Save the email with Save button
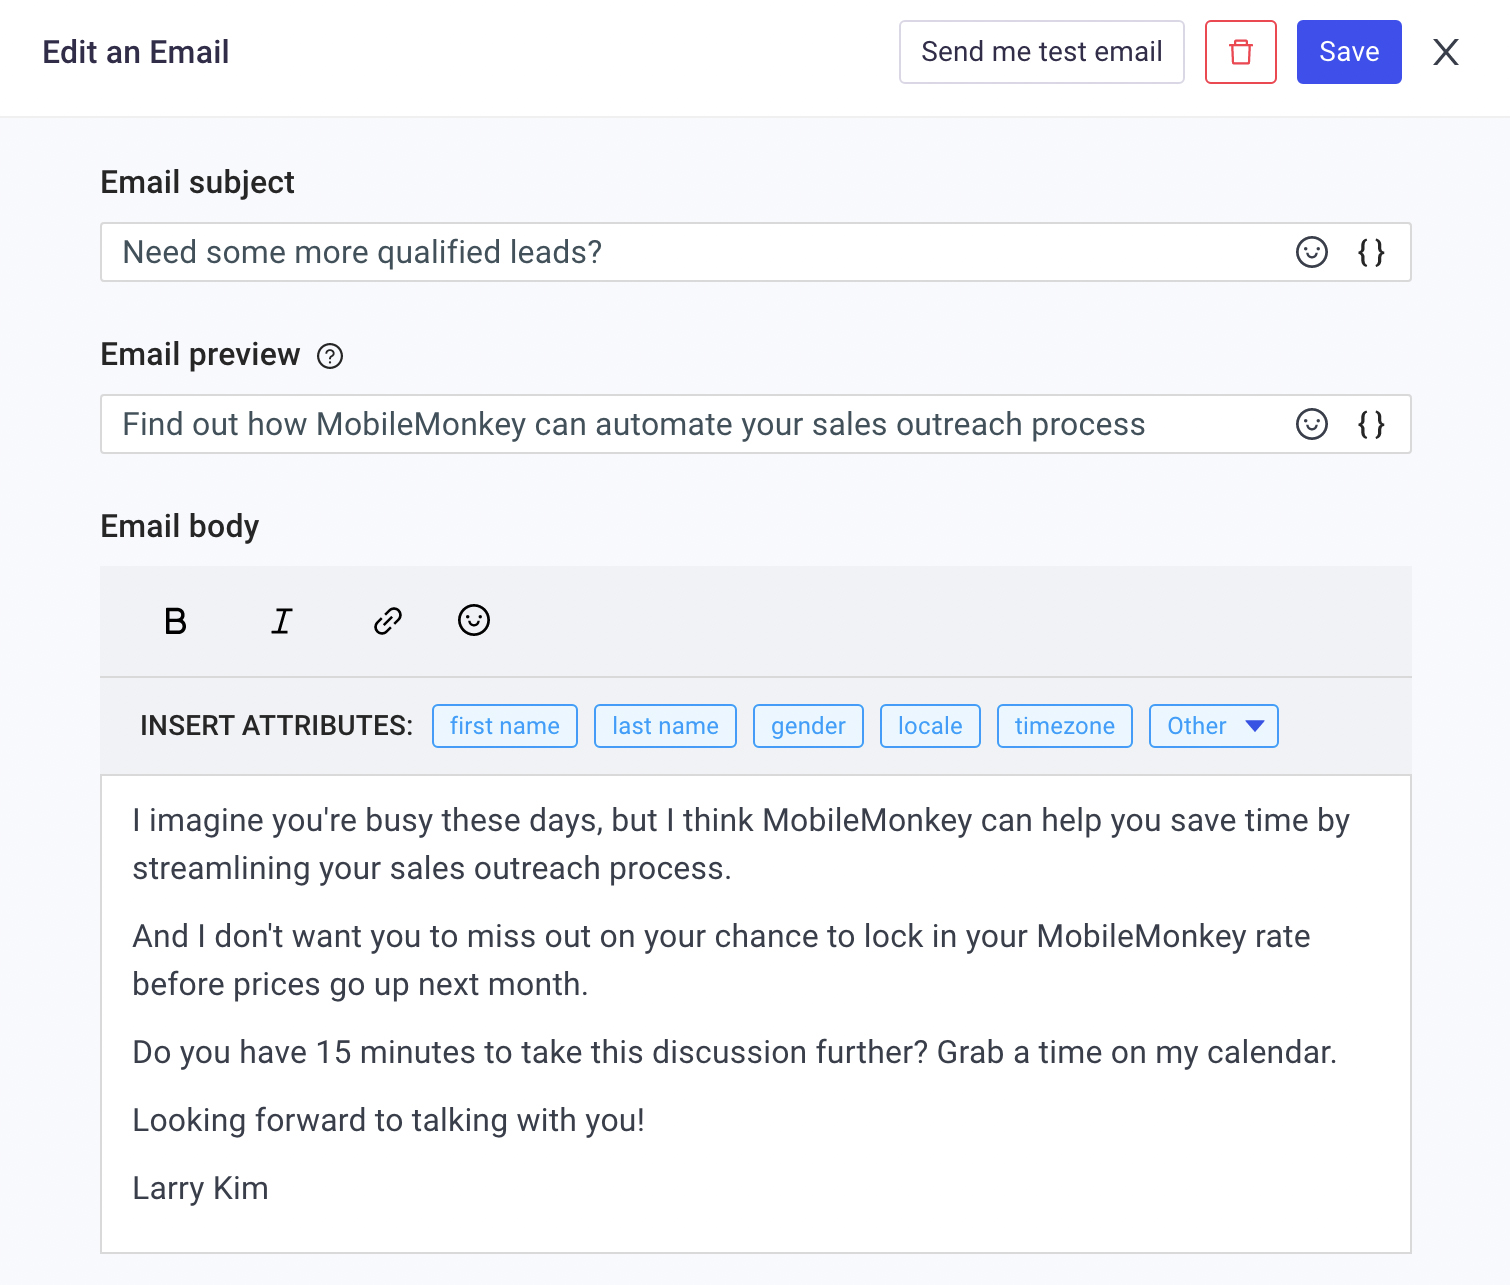This screenshot has height=1285, width=1510. [1349, 52]
